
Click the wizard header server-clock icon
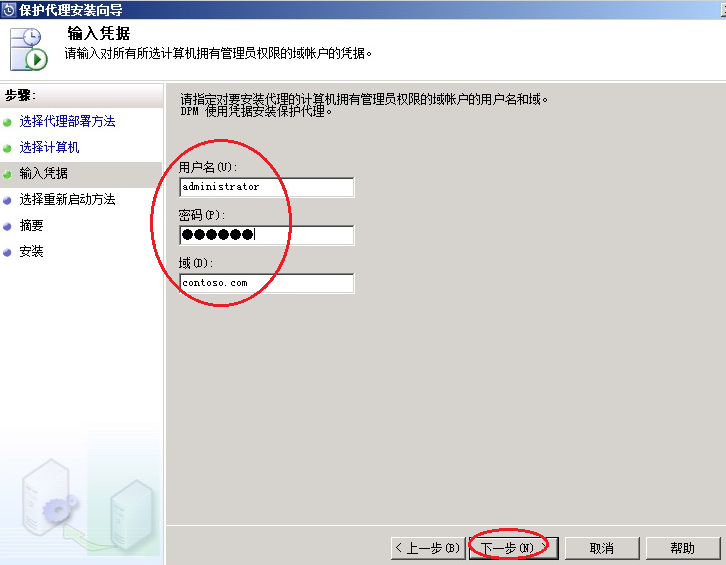(x=29, y=49)
